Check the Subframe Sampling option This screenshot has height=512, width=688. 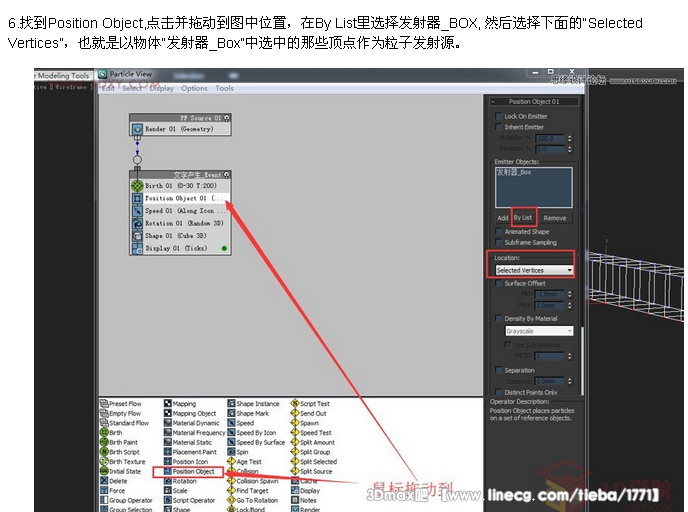498,242
